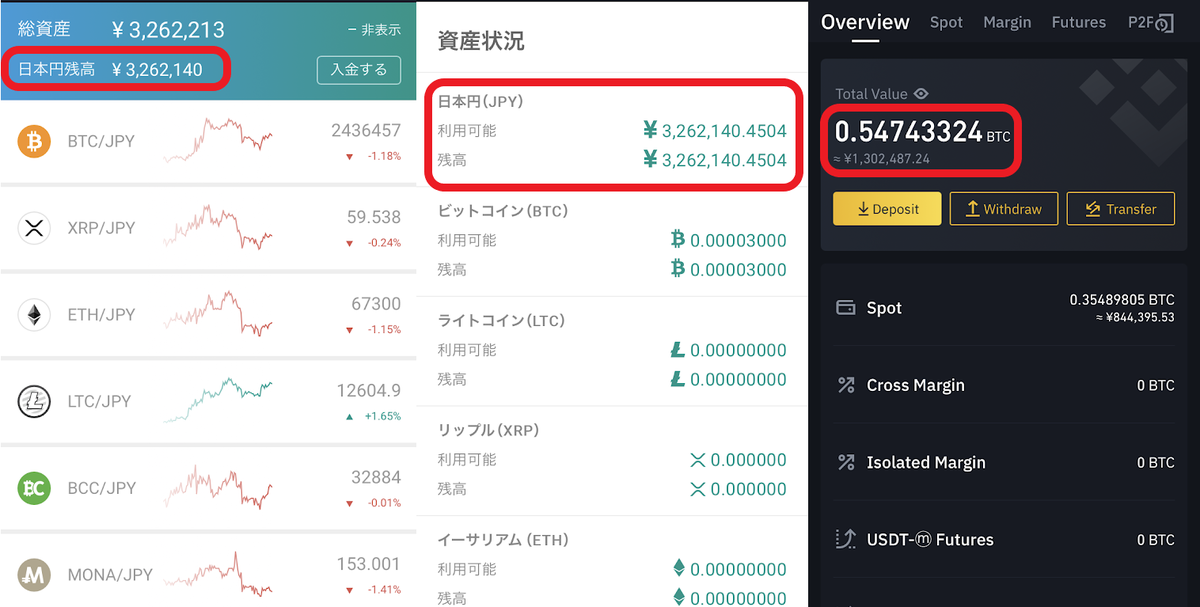Tap the BCC coin icon
This screenshot has width=1200, height=607.
(34, 488)
